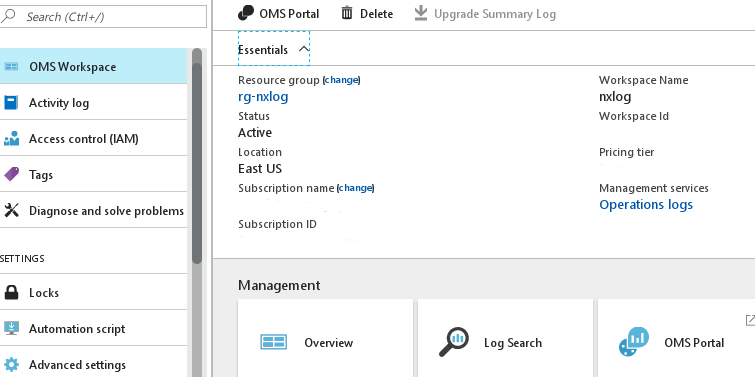755x377 pixels.
Task: Open the Activity log book icon
Action: [11, 103]
